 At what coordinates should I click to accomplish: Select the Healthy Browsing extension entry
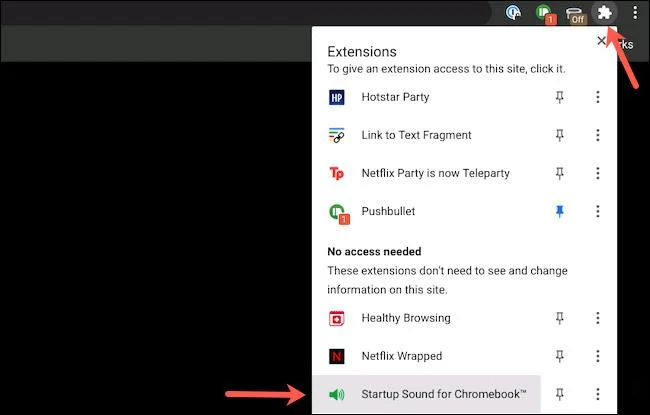click(x=427, y=318)
